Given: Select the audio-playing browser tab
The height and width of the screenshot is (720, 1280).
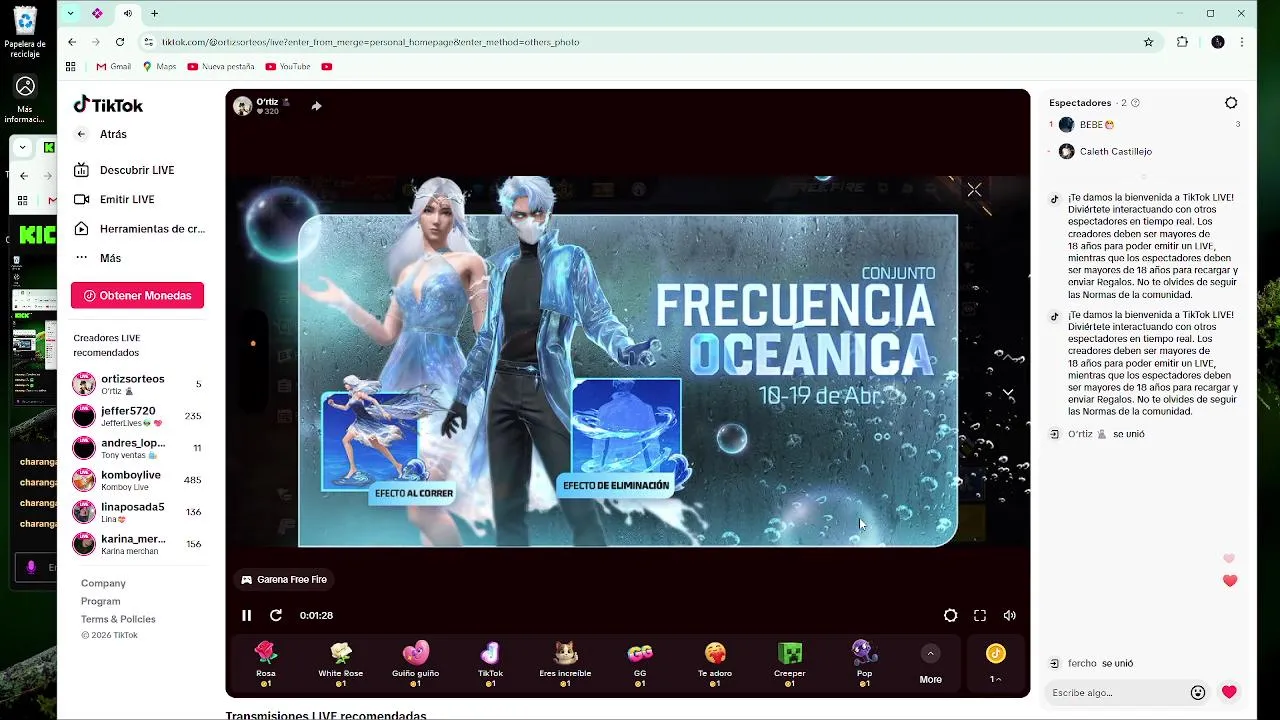Looking at the screenshot, I should (127, 14).
